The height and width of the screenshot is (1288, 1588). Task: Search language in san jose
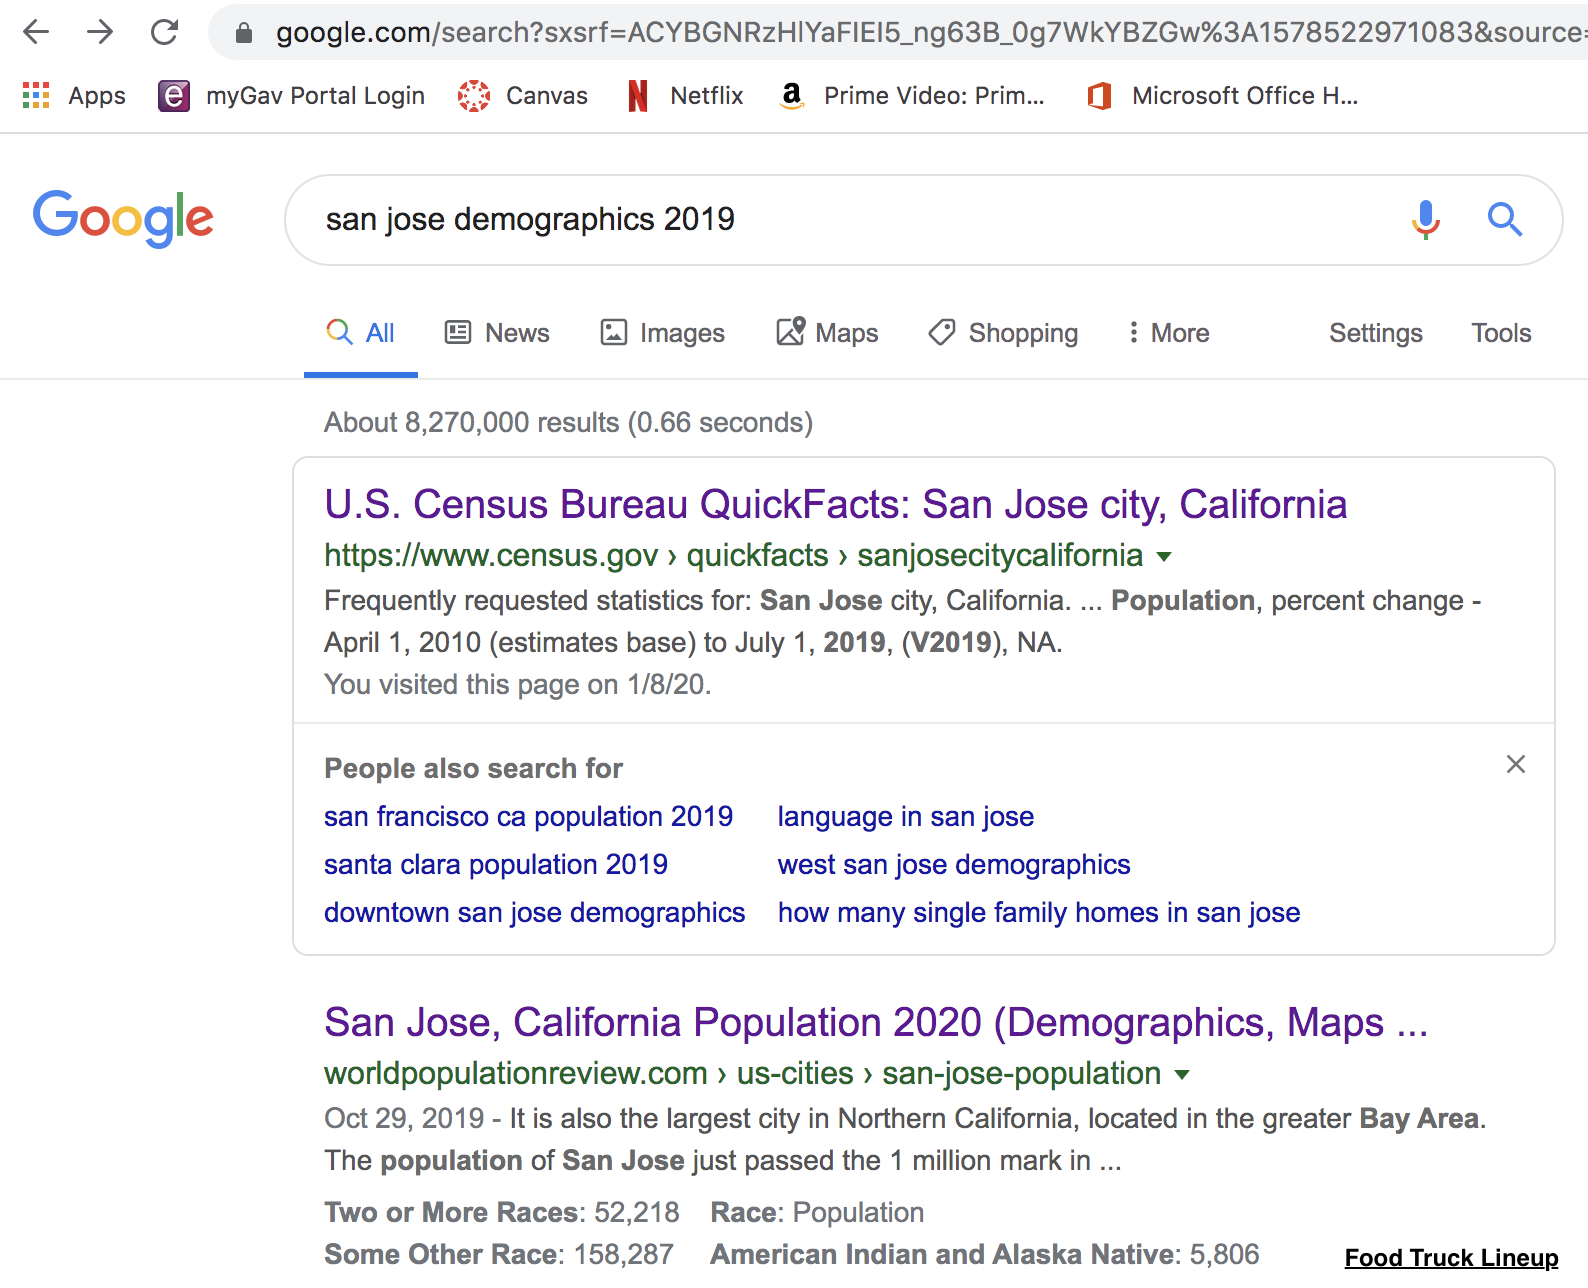tap(906, 816)
